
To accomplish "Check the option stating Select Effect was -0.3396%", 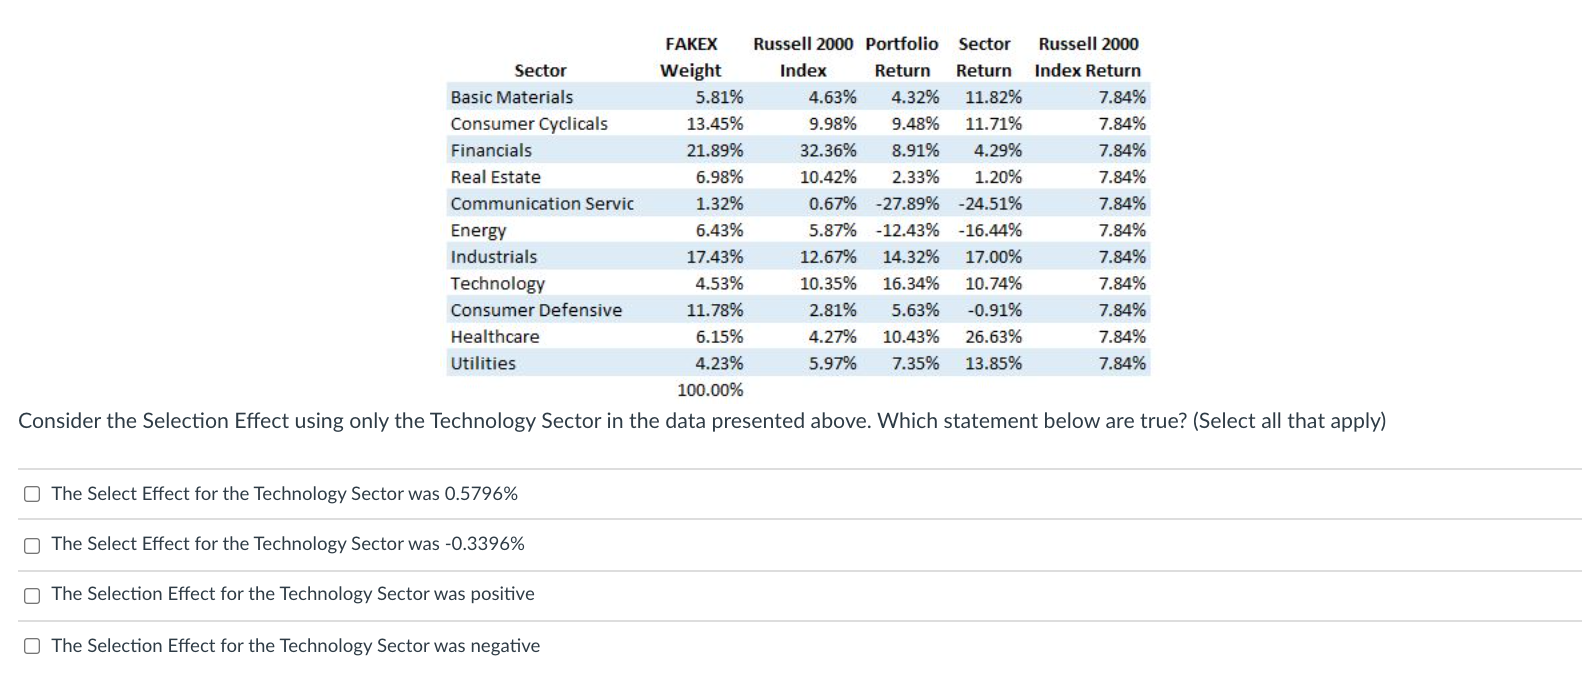I will [x=32, y=544].
